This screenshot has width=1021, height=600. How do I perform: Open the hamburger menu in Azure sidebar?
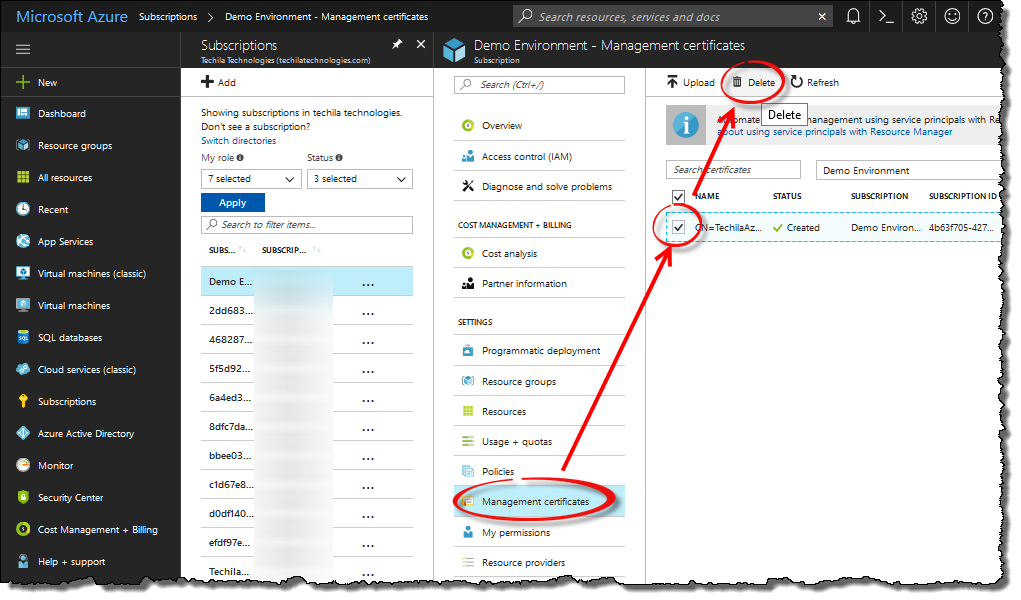(23, 50)
